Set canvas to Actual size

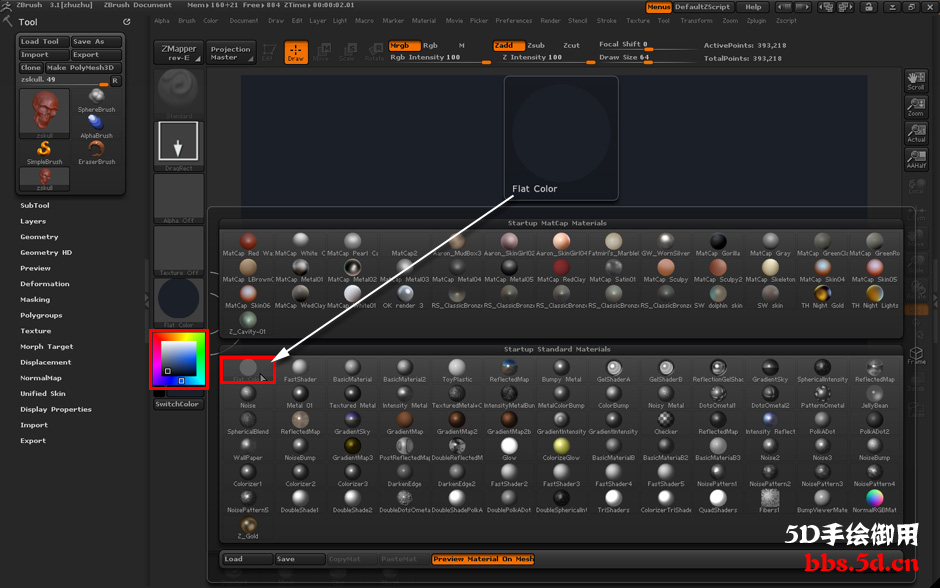pos(915,133)
